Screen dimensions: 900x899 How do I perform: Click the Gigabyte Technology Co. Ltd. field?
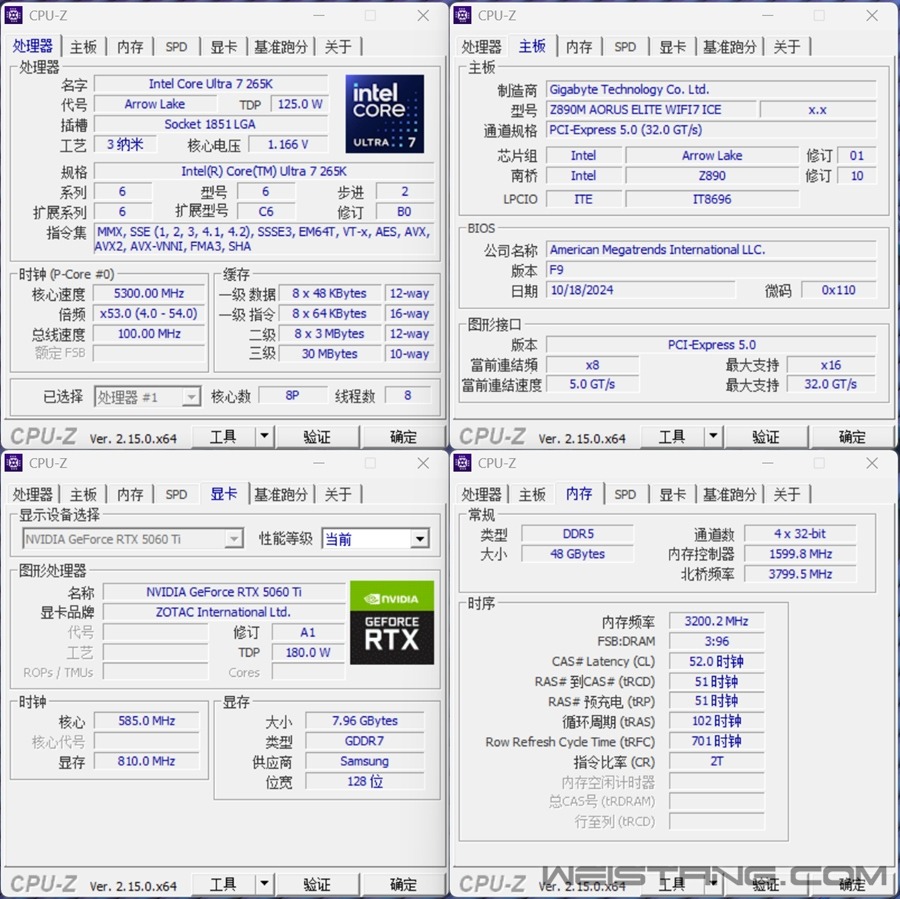[x=711, y=90]
